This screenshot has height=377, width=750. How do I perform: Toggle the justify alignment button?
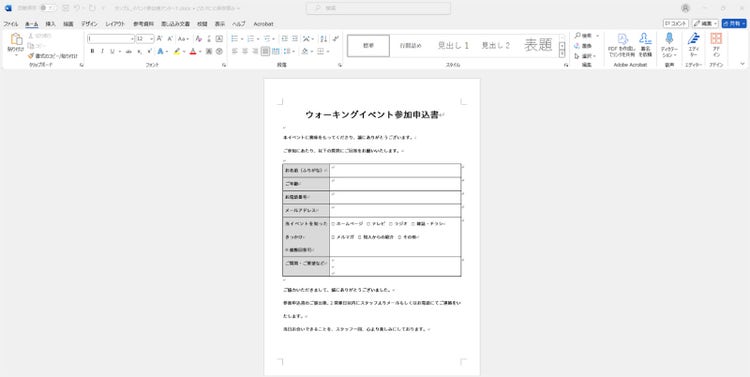[265, 51]
